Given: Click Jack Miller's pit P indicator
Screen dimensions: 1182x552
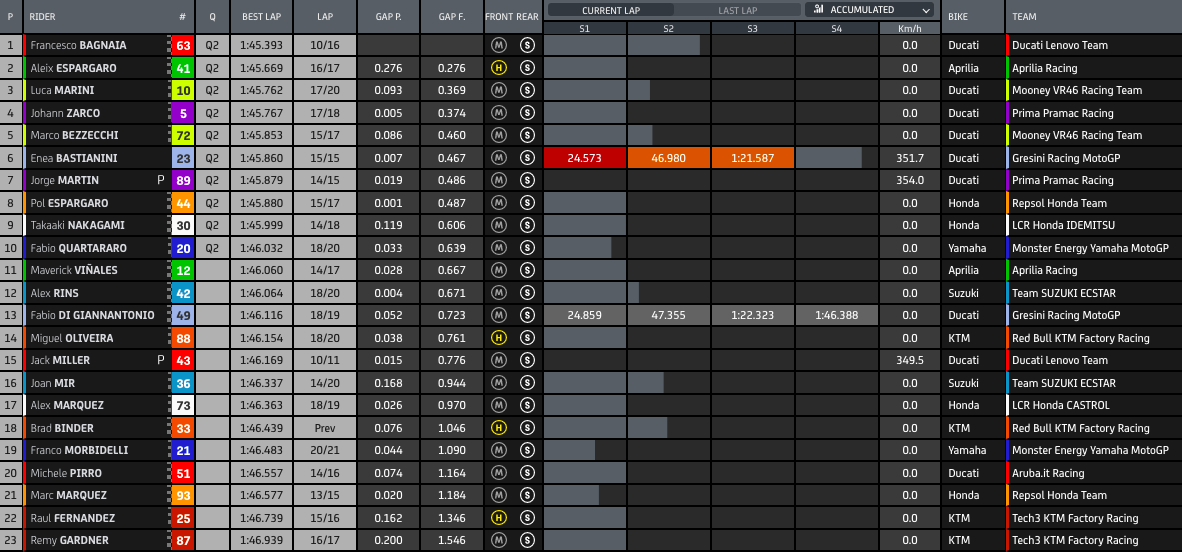Looking at the screenshot, I should (161, 360).
